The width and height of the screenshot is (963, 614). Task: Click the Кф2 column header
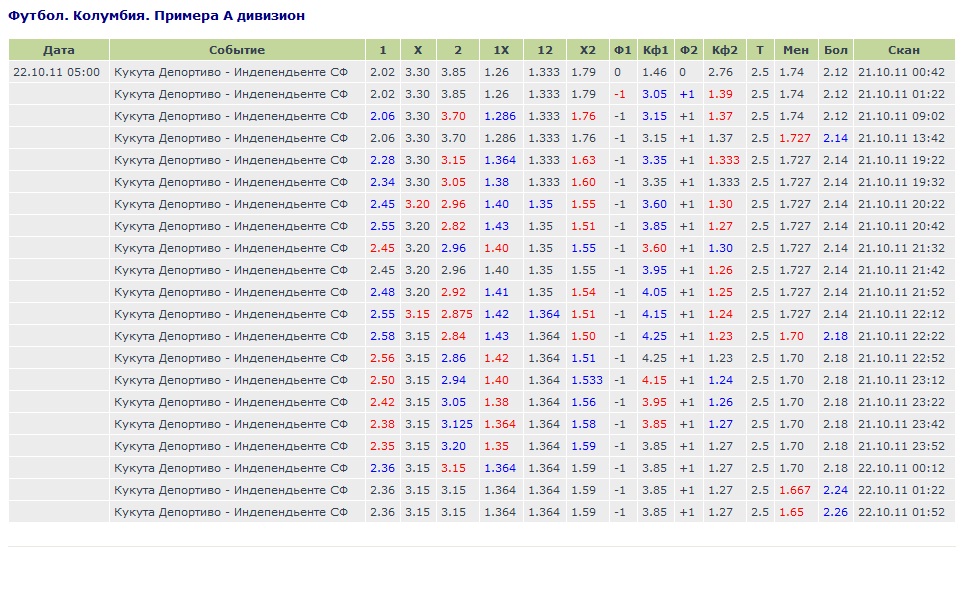725,50
